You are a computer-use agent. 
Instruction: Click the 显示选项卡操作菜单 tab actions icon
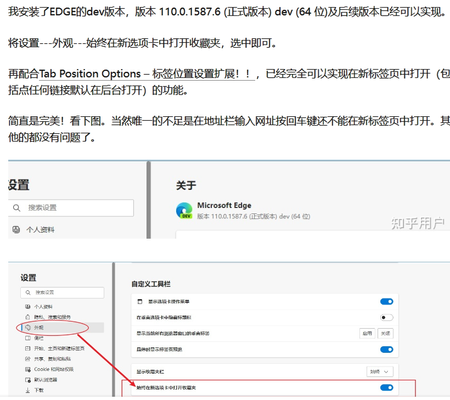pos(140,301)
